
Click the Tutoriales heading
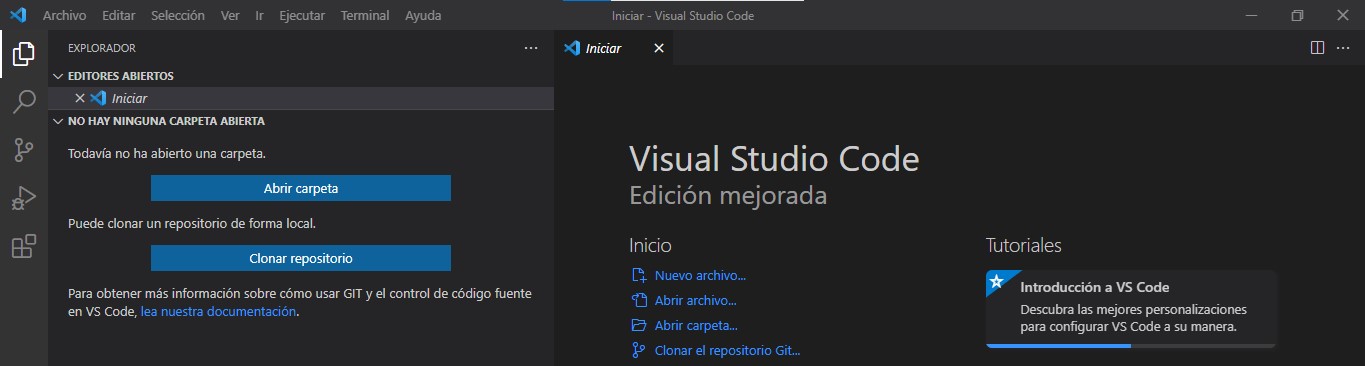[1024, 245]
